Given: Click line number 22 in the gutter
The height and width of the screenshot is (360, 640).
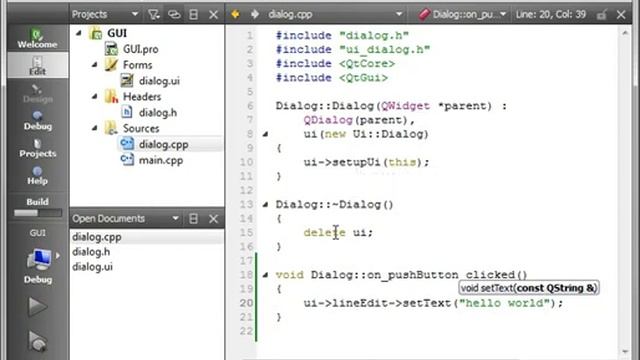Looking at the screenshot, I should click(246, 331).
